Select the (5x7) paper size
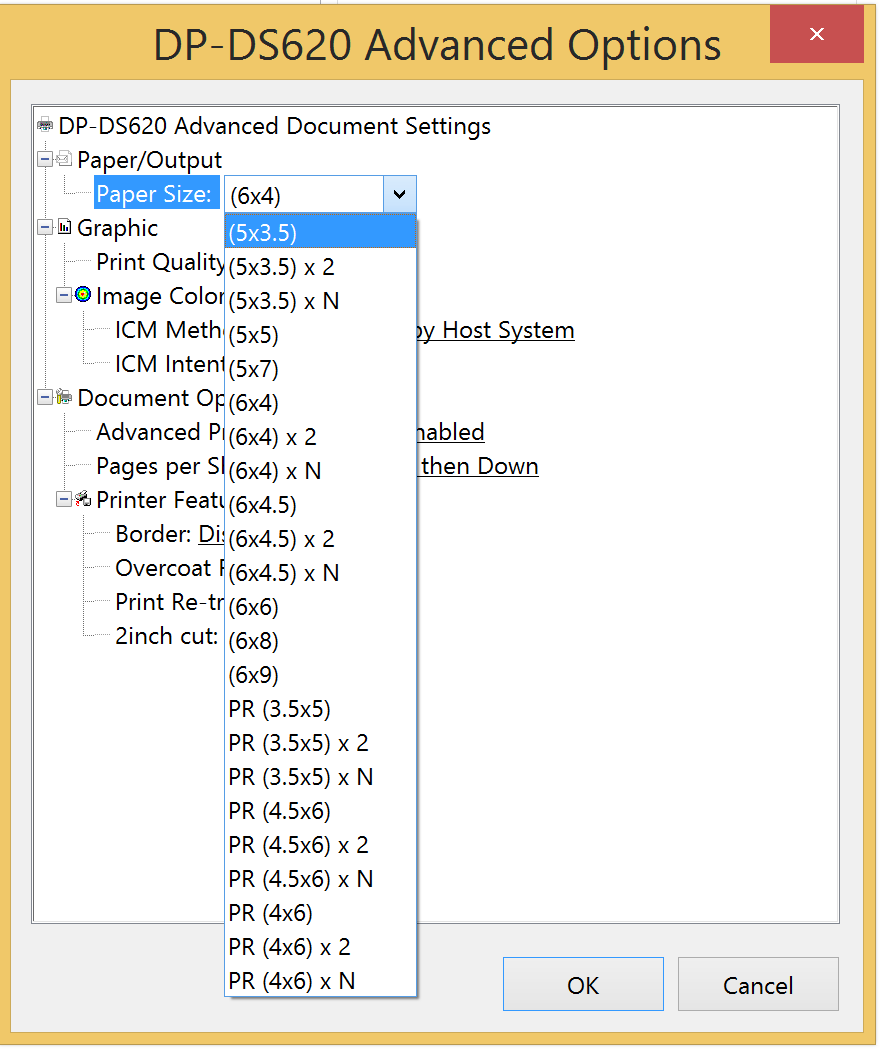Viewport: 882px width, 1050px height. [321, 369]
